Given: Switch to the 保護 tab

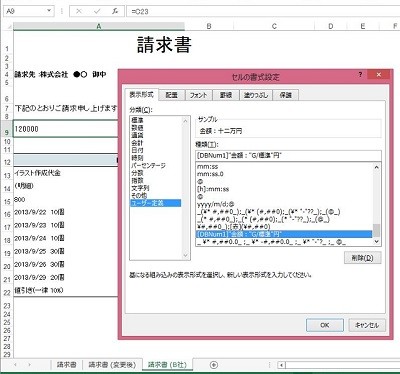Looking at the screenshot, I should point(286,95).
